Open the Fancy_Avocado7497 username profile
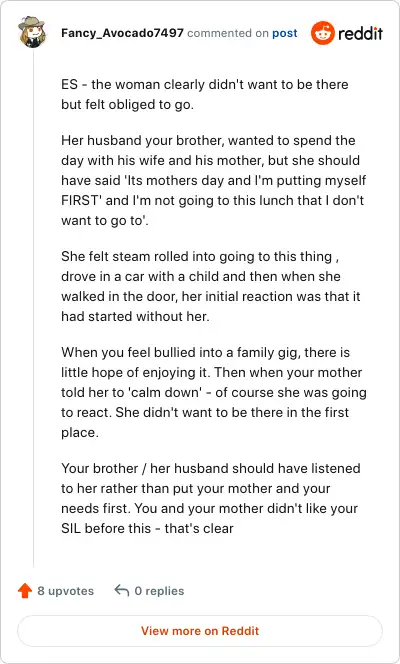This screenshot has width=400, height=664. [x=122, y=33]
